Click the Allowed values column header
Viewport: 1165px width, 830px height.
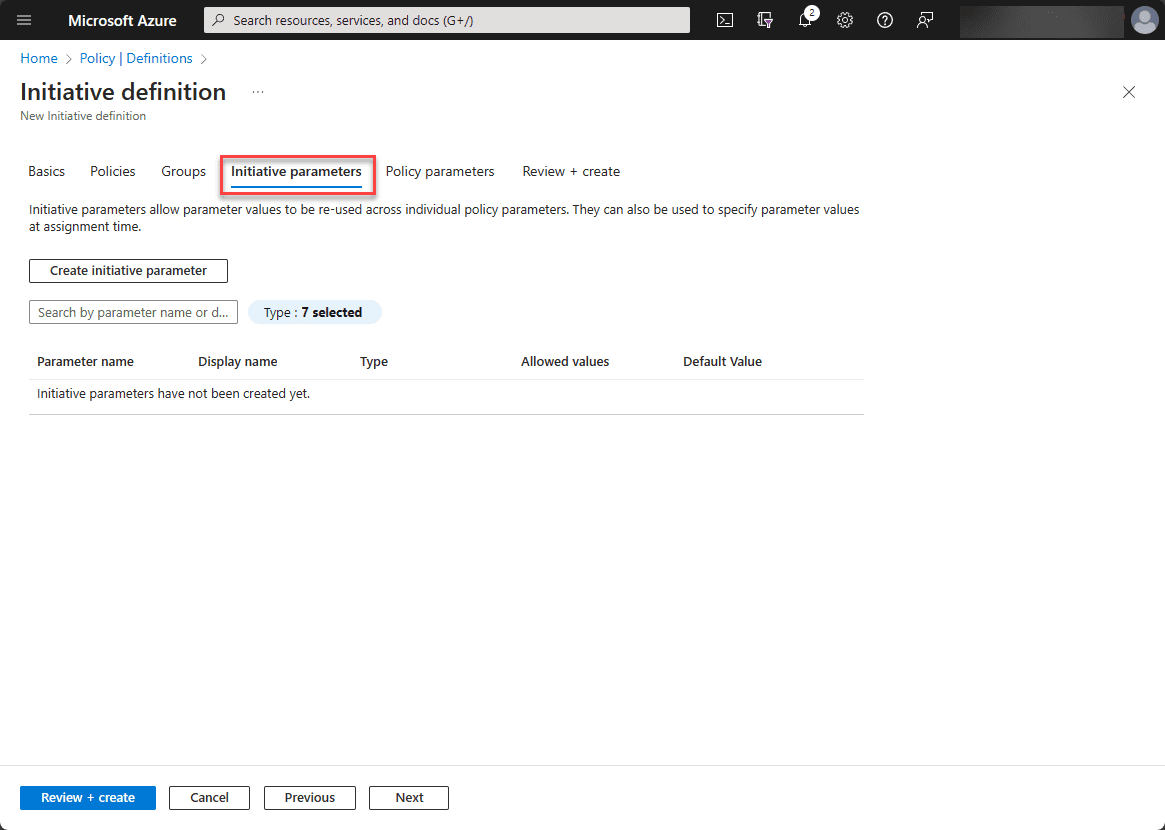point(565,362)
